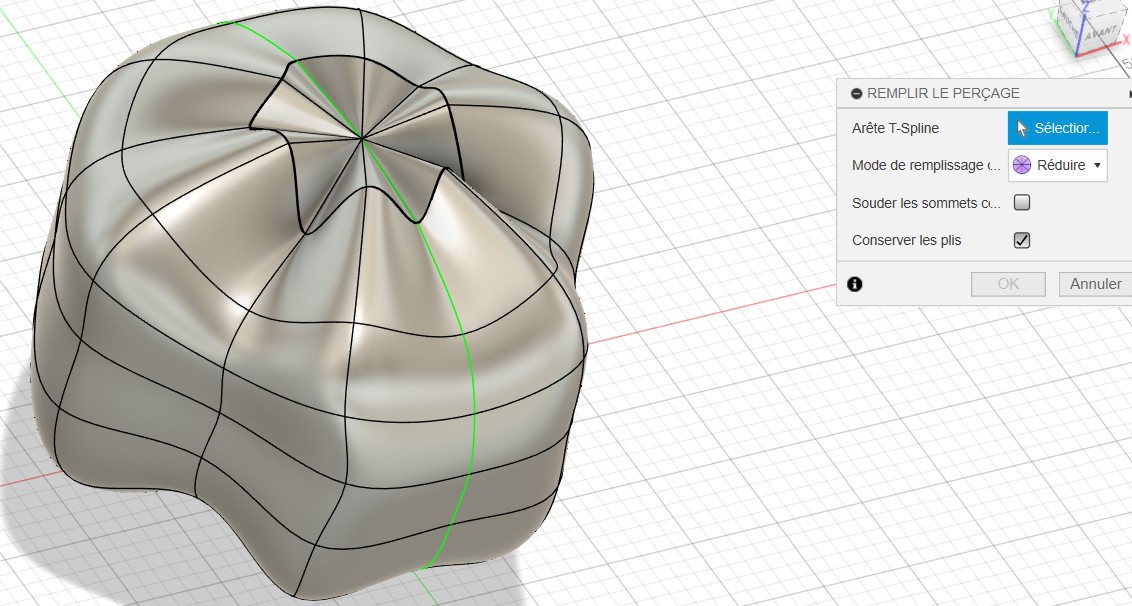The width and height of the screenshot is (1132, 606).
Task: Click the greyed-out OK button
Action: 1008,284
